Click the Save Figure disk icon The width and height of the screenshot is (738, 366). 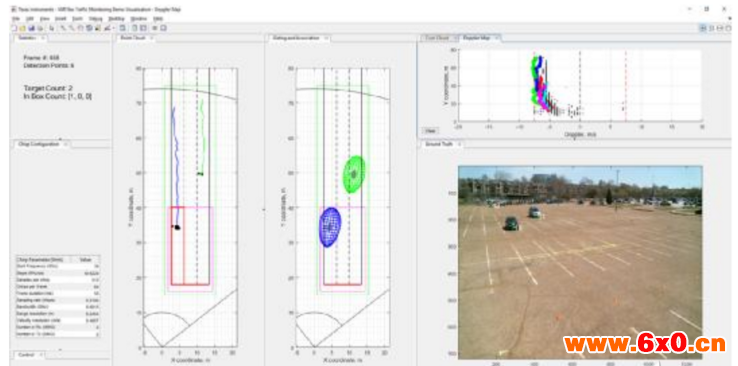coord(31,28)
